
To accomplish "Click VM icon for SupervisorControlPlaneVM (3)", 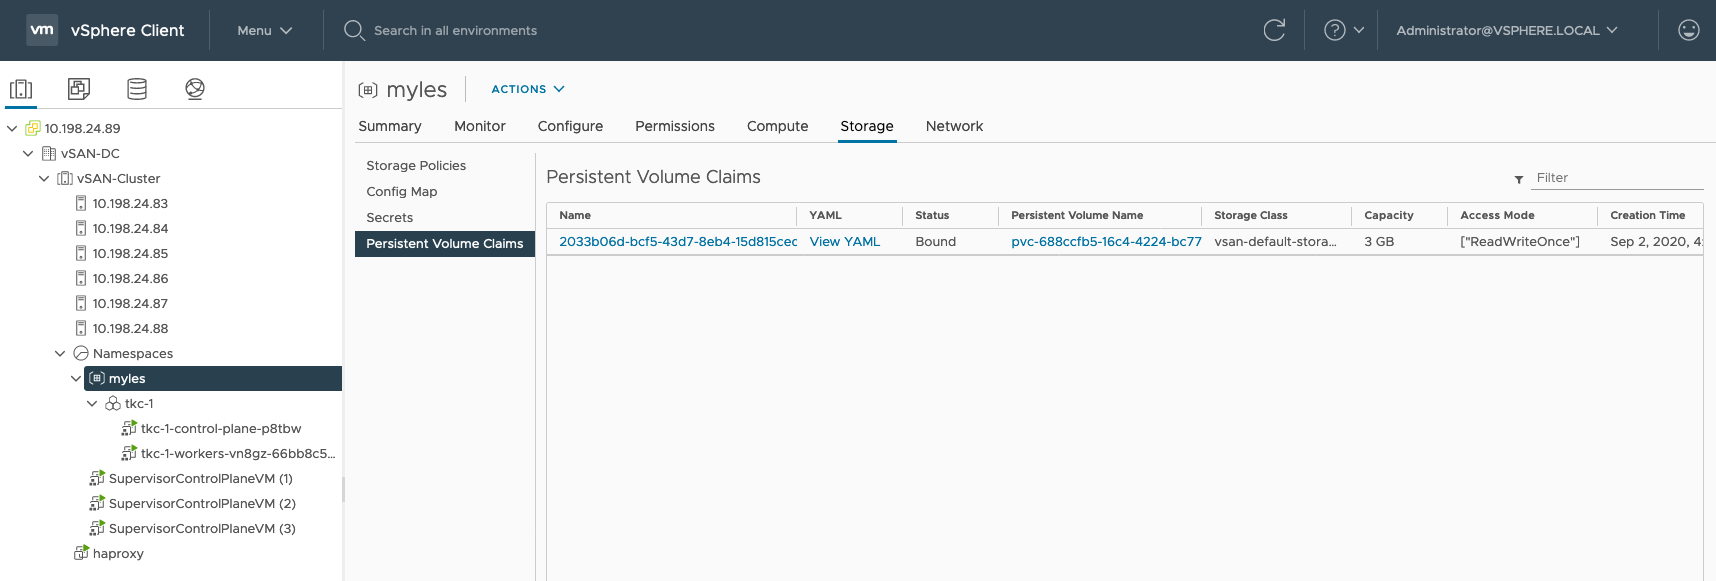I will [x=97, y=528].
